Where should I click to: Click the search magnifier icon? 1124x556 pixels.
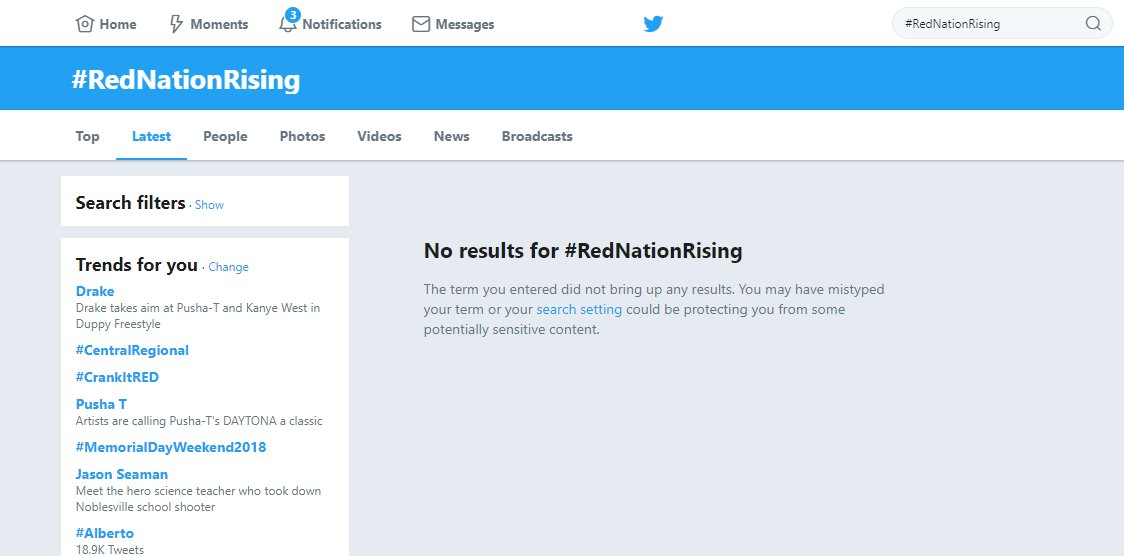[1093, 24]
